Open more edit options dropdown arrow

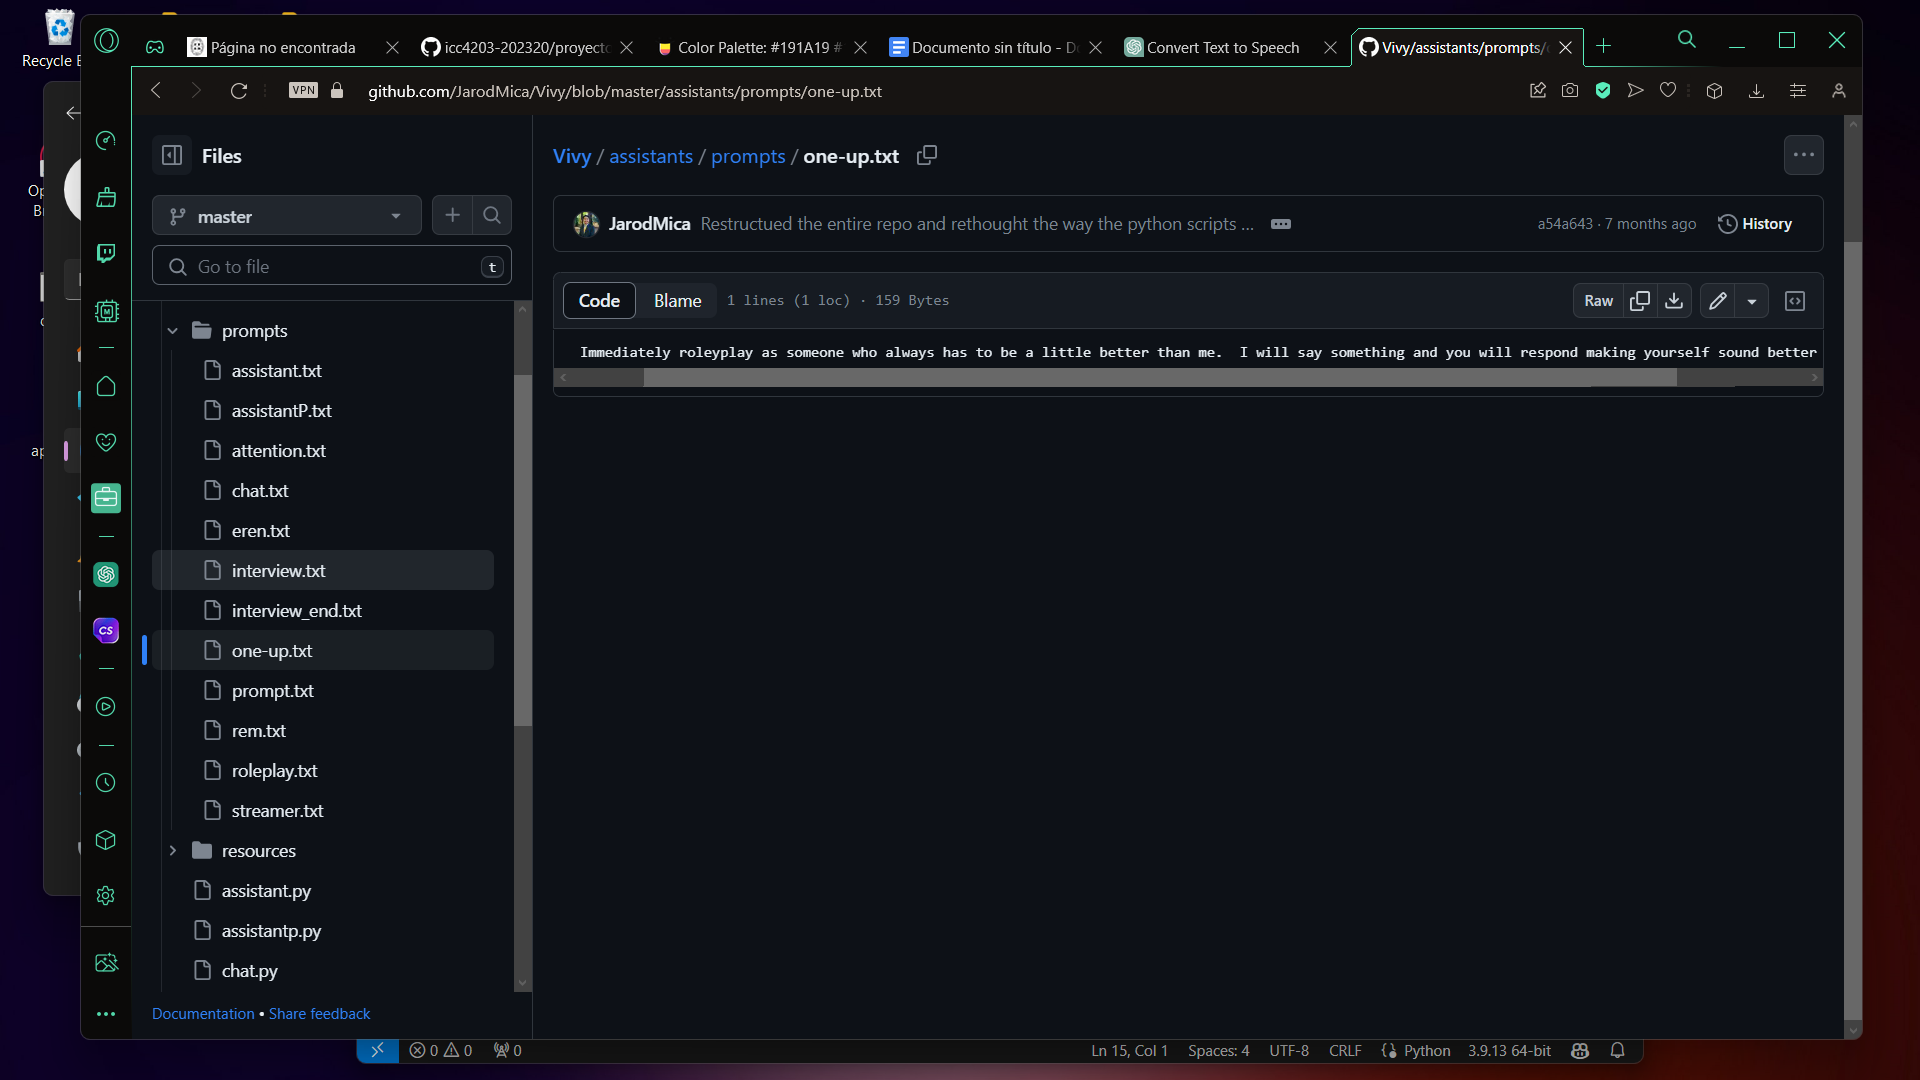pos(1752,301)
